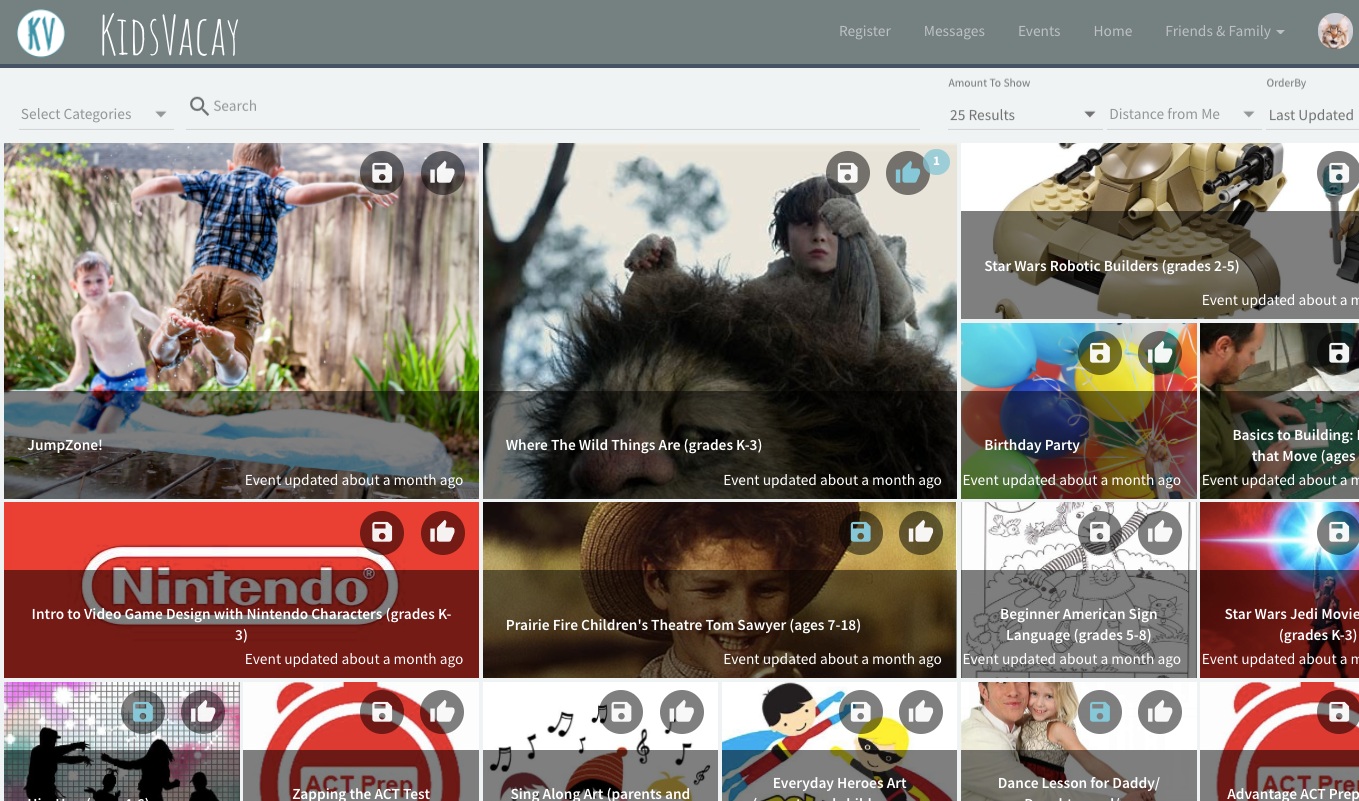1359x801 pixels.
Task: Like the Everyday Heroes Art event
Action: click(920, 712)
